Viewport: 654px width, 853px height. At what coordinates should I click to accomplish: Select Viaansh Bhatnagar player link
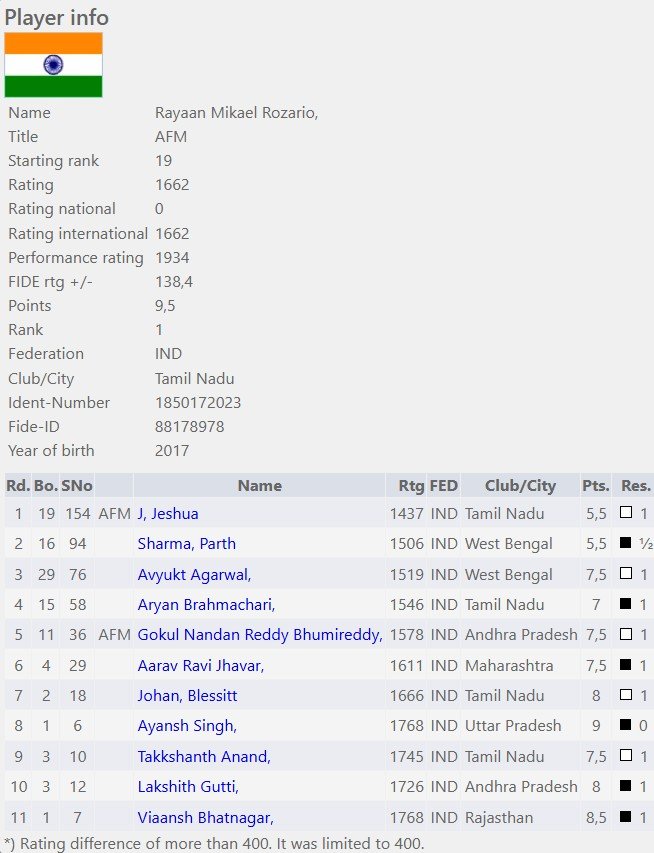click(206, 817)
